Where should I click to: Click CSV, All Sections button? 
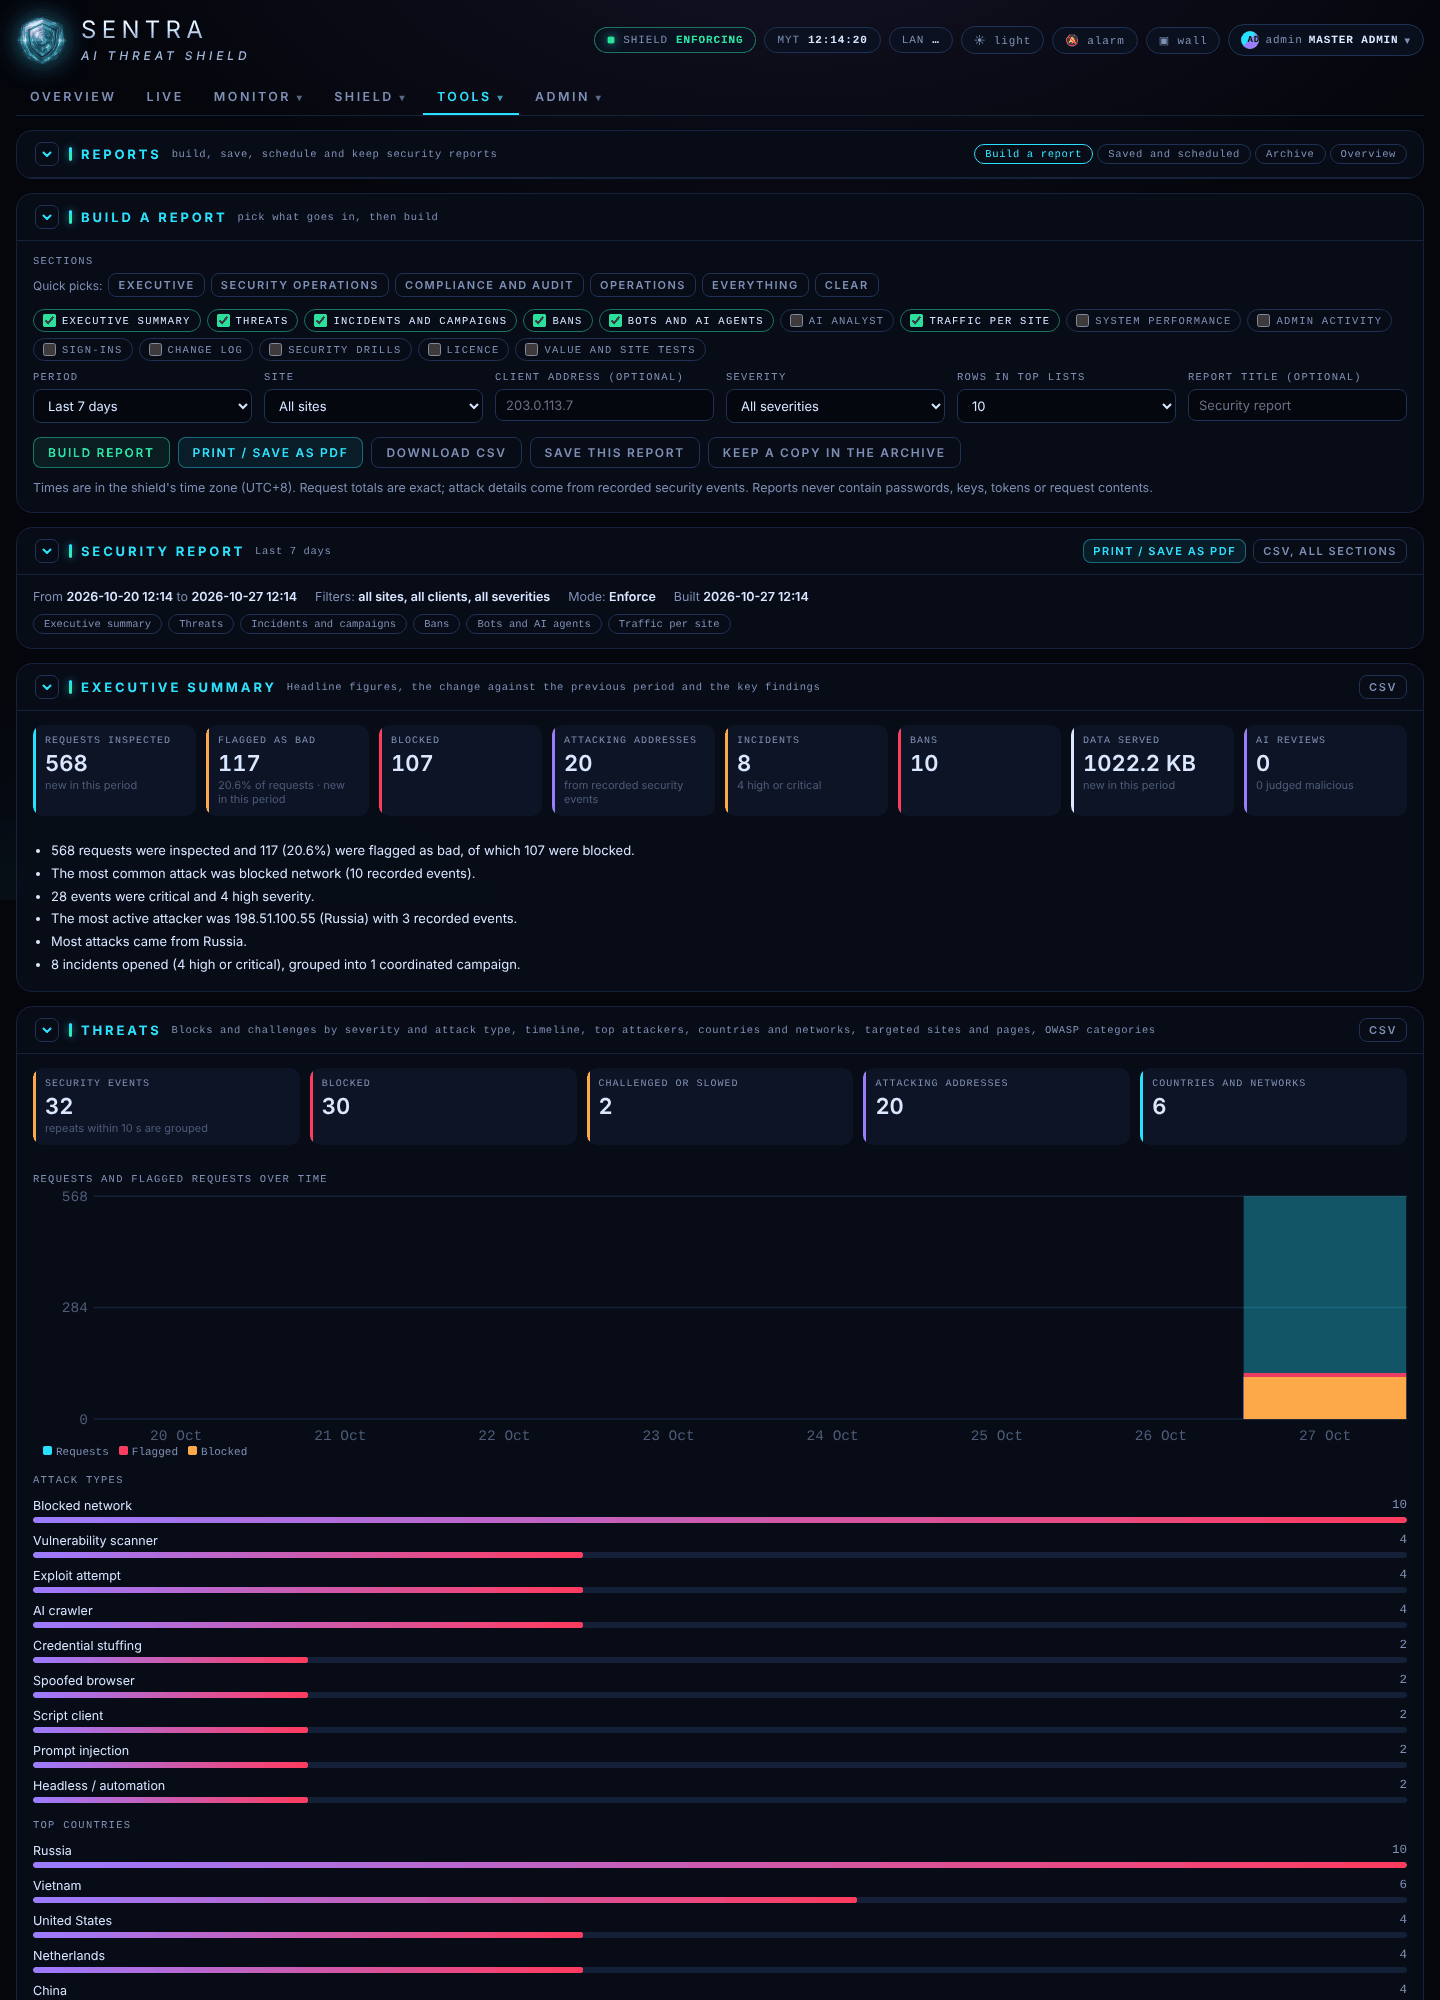tap(1329, 551)
